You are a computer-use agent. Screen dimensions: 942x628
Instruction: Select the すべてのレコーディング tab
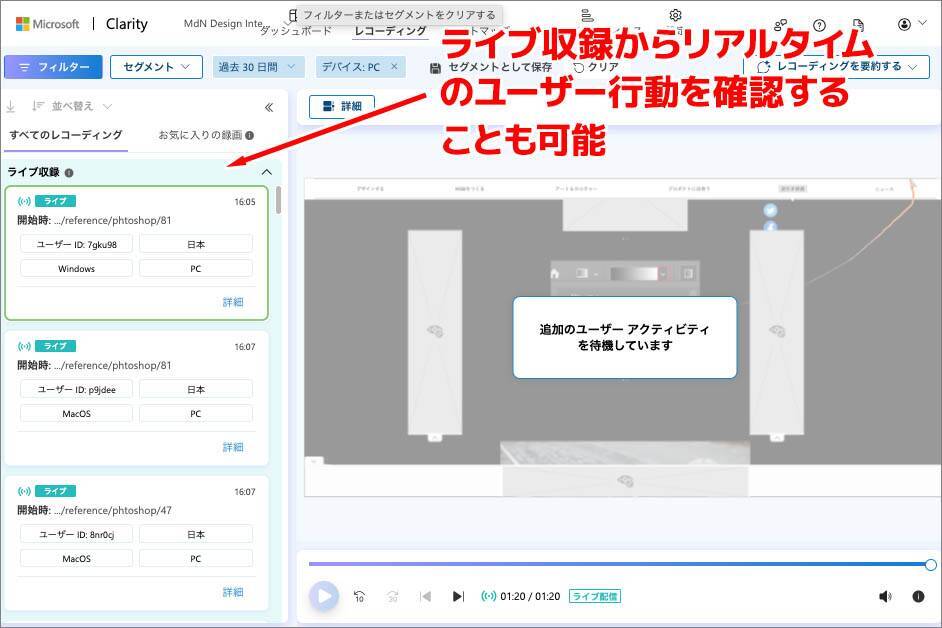click(x=66, y=135)
